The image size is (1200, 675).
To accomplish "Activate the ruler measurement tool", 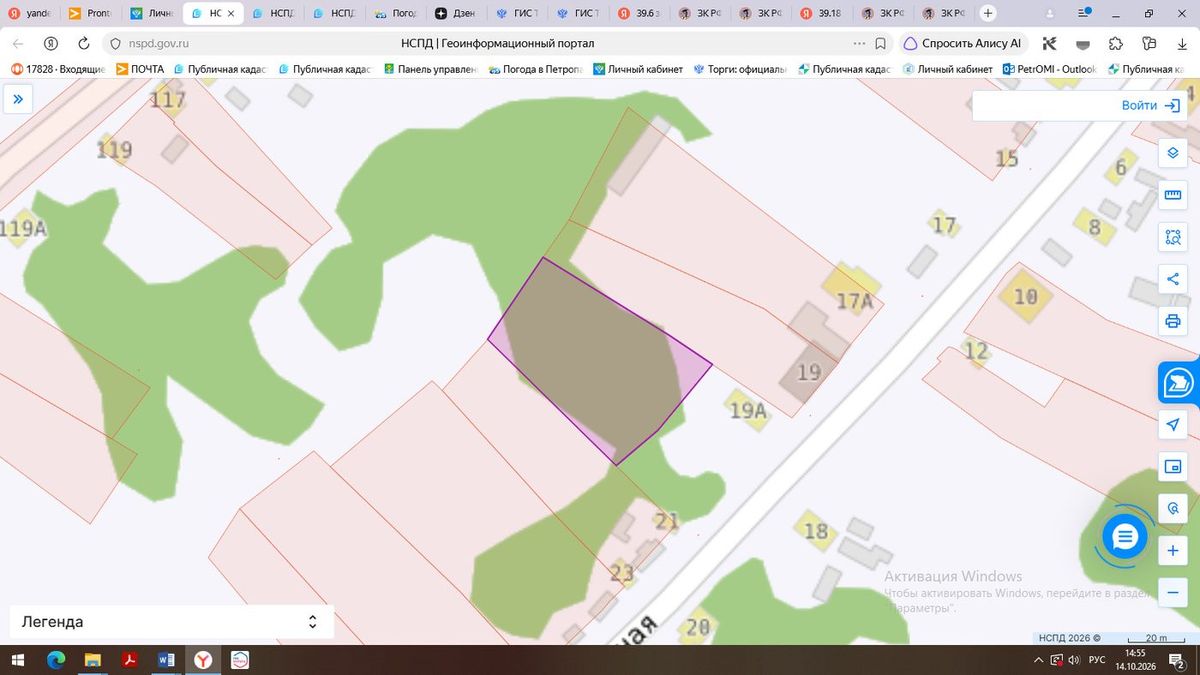I will pyautogui.click(x=1173, y=195).
